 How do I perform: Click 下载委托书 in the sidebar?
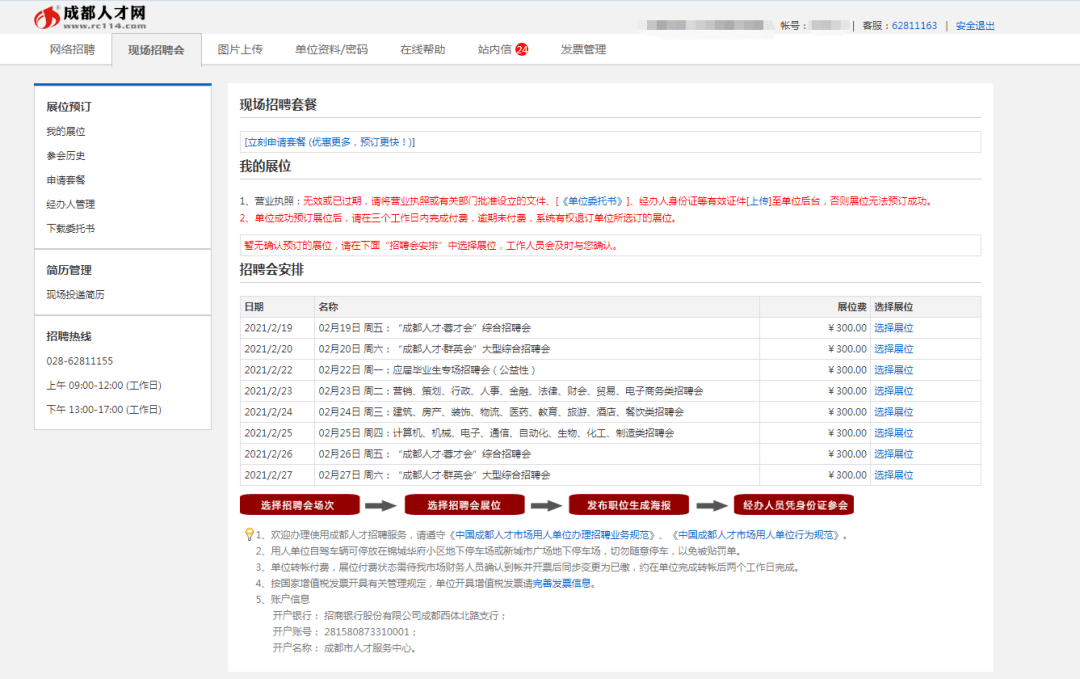point(71,229)
